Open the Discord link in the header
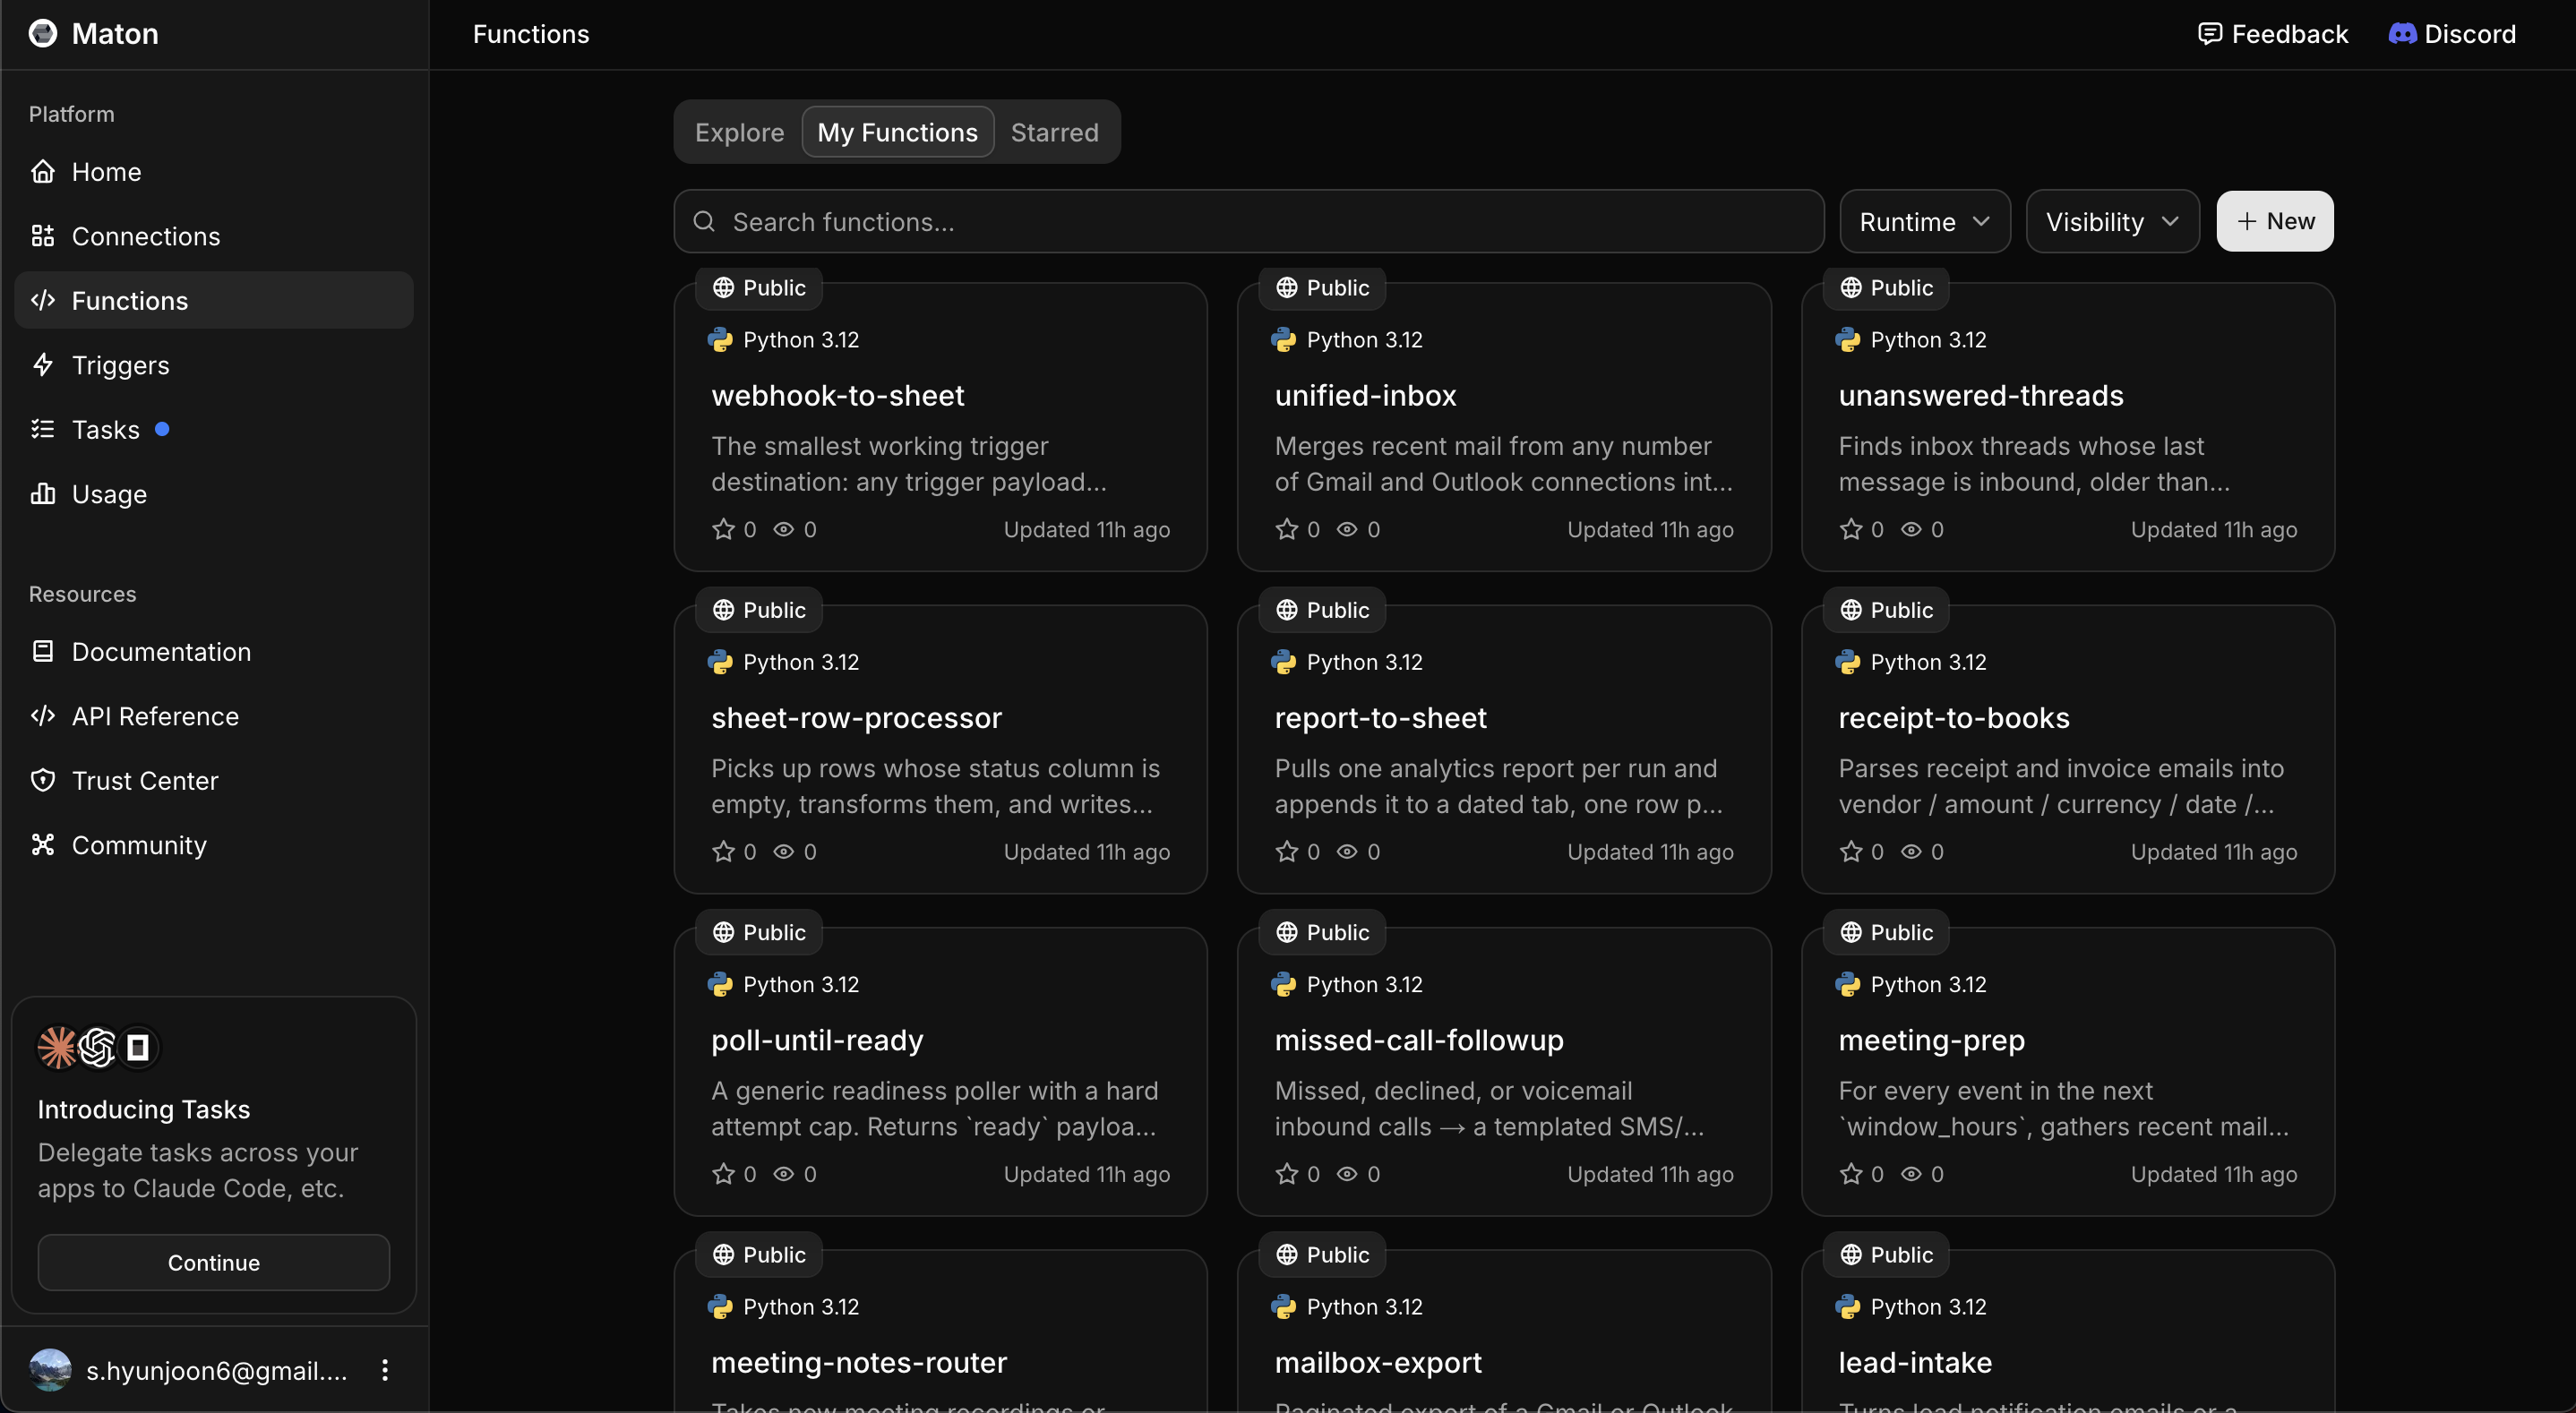 pos(2452,34)
